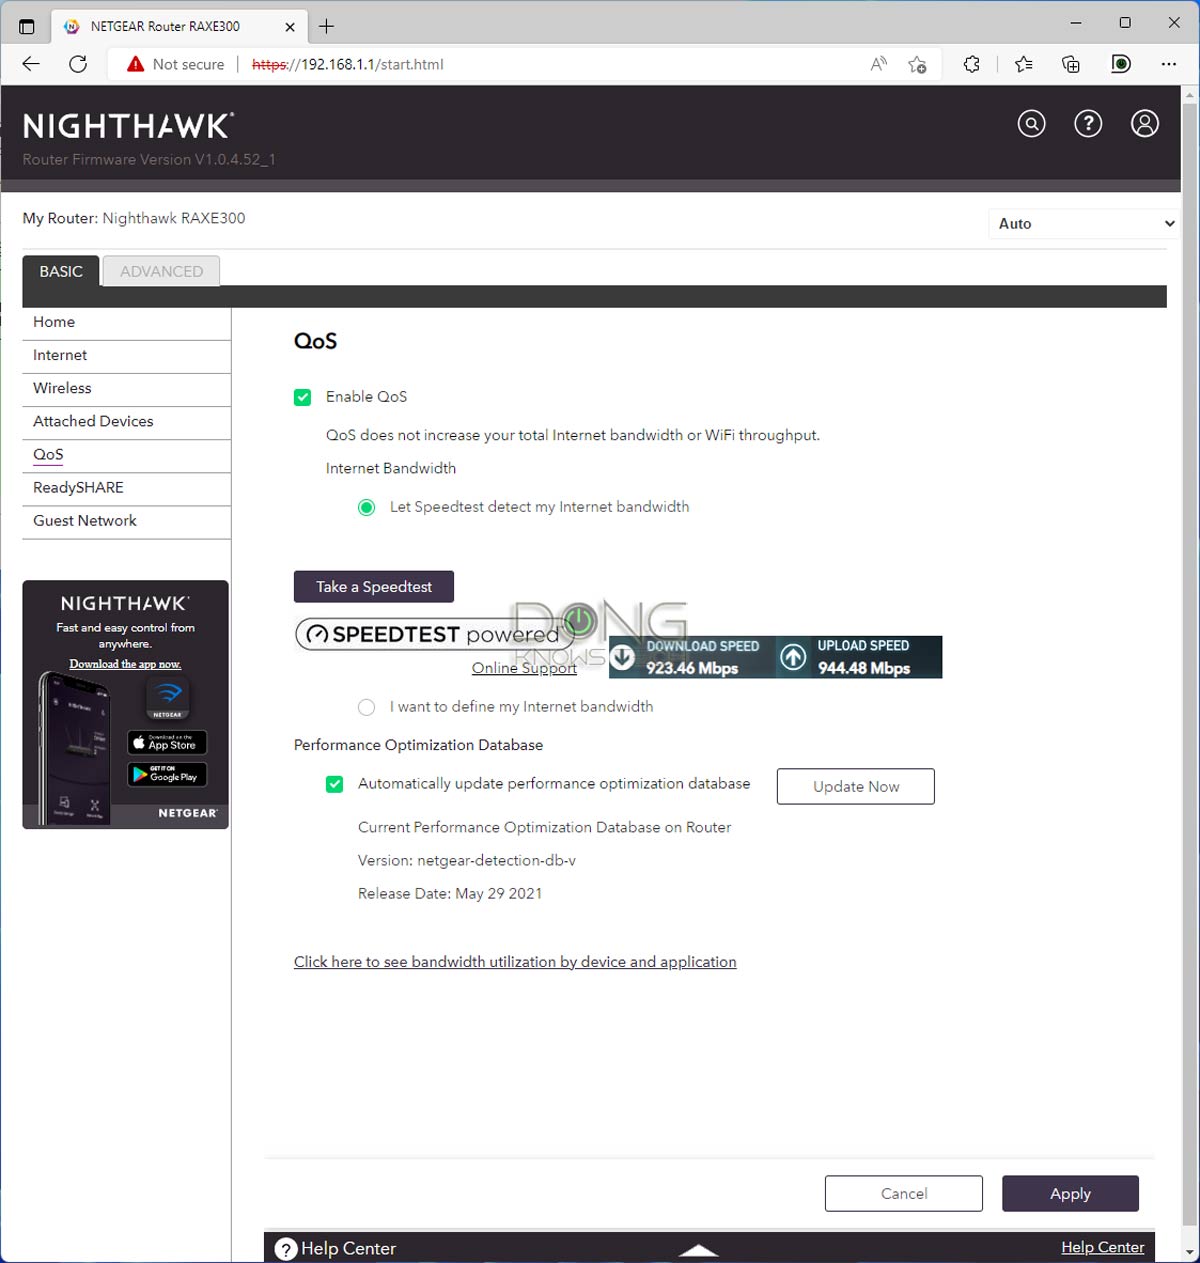Switch to the BASIC tab
Image resolution: width=1200 pixels, height=1263 pixels.
tap(61, 271)
